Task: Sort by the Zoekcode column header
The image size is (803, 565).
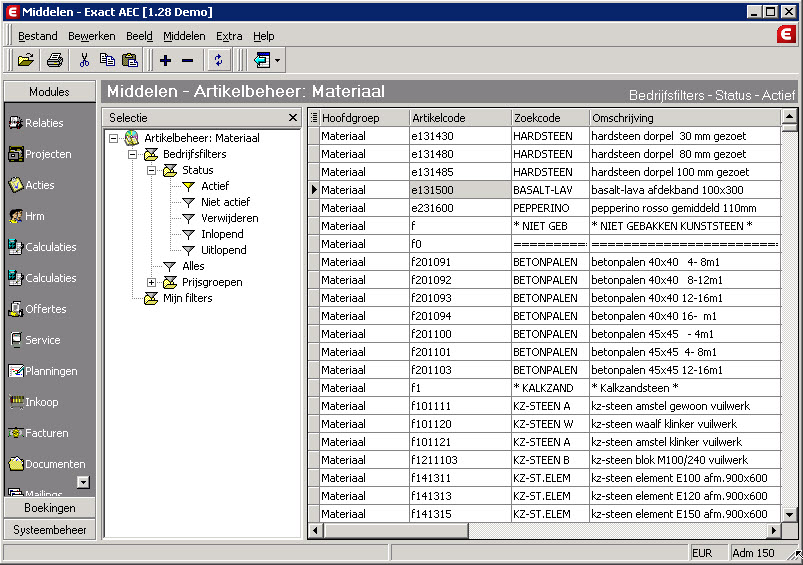Action: coord(550,118)
